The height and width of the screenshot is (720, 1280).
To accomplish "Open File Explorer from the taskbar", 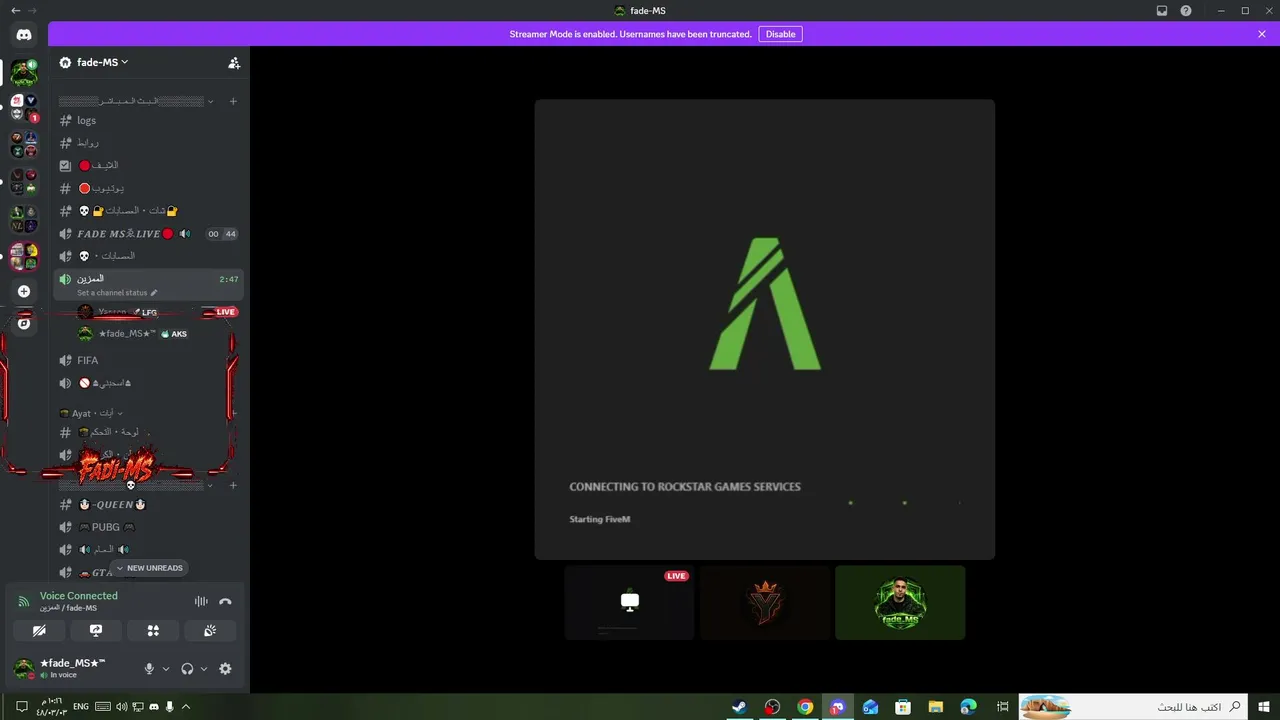I will 936,707.
